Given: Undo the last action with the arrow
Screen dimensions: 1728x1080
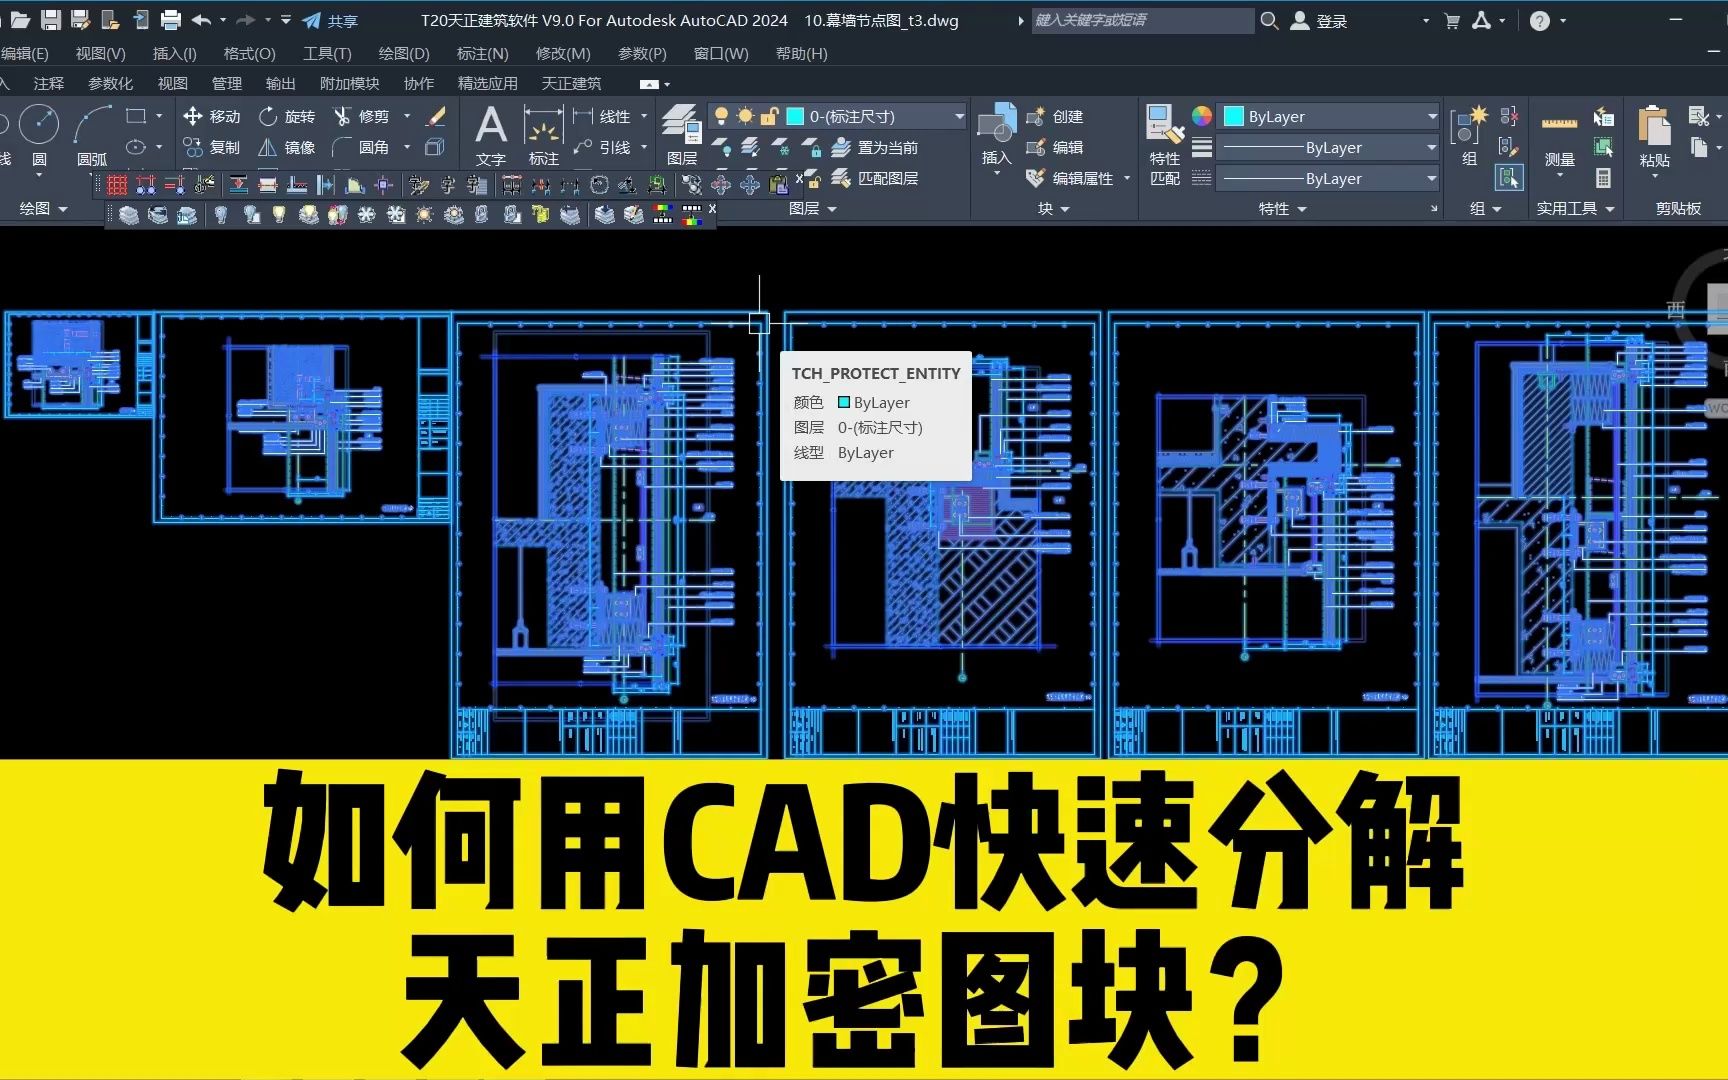Looking at the screenshot, I should (x=201, y=20).
